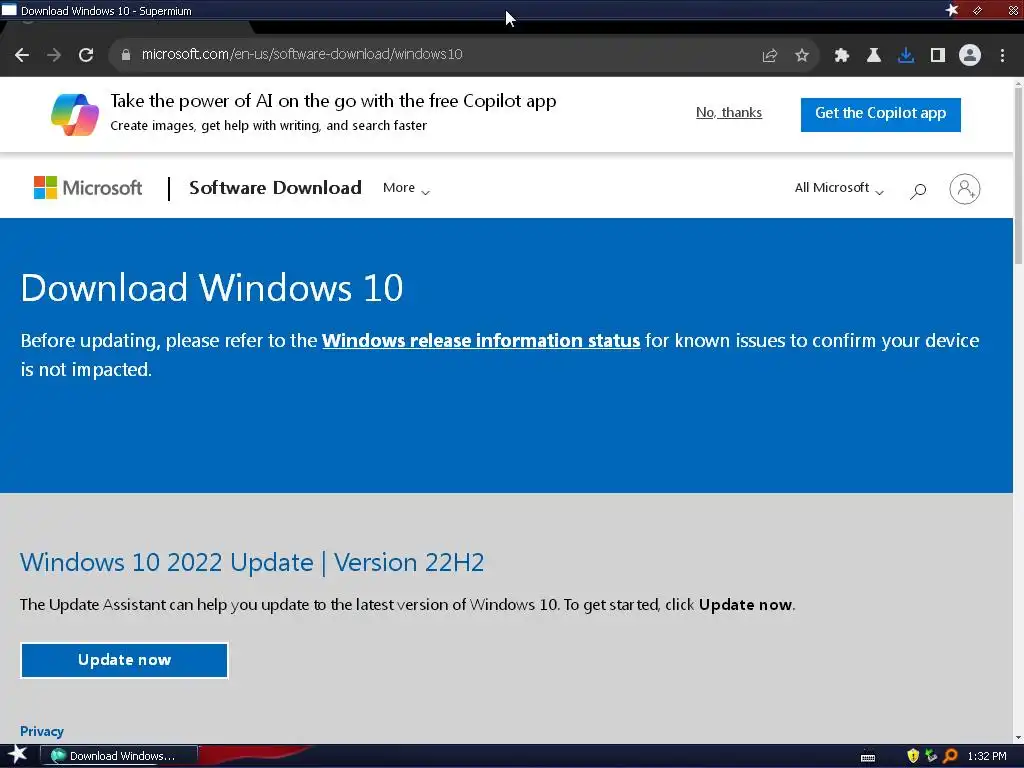The width and height of the screenshot is (1024, 768).
Task: Dismiss banner with No, thanks
Action: pyautogui.click(x=729, y=112)
